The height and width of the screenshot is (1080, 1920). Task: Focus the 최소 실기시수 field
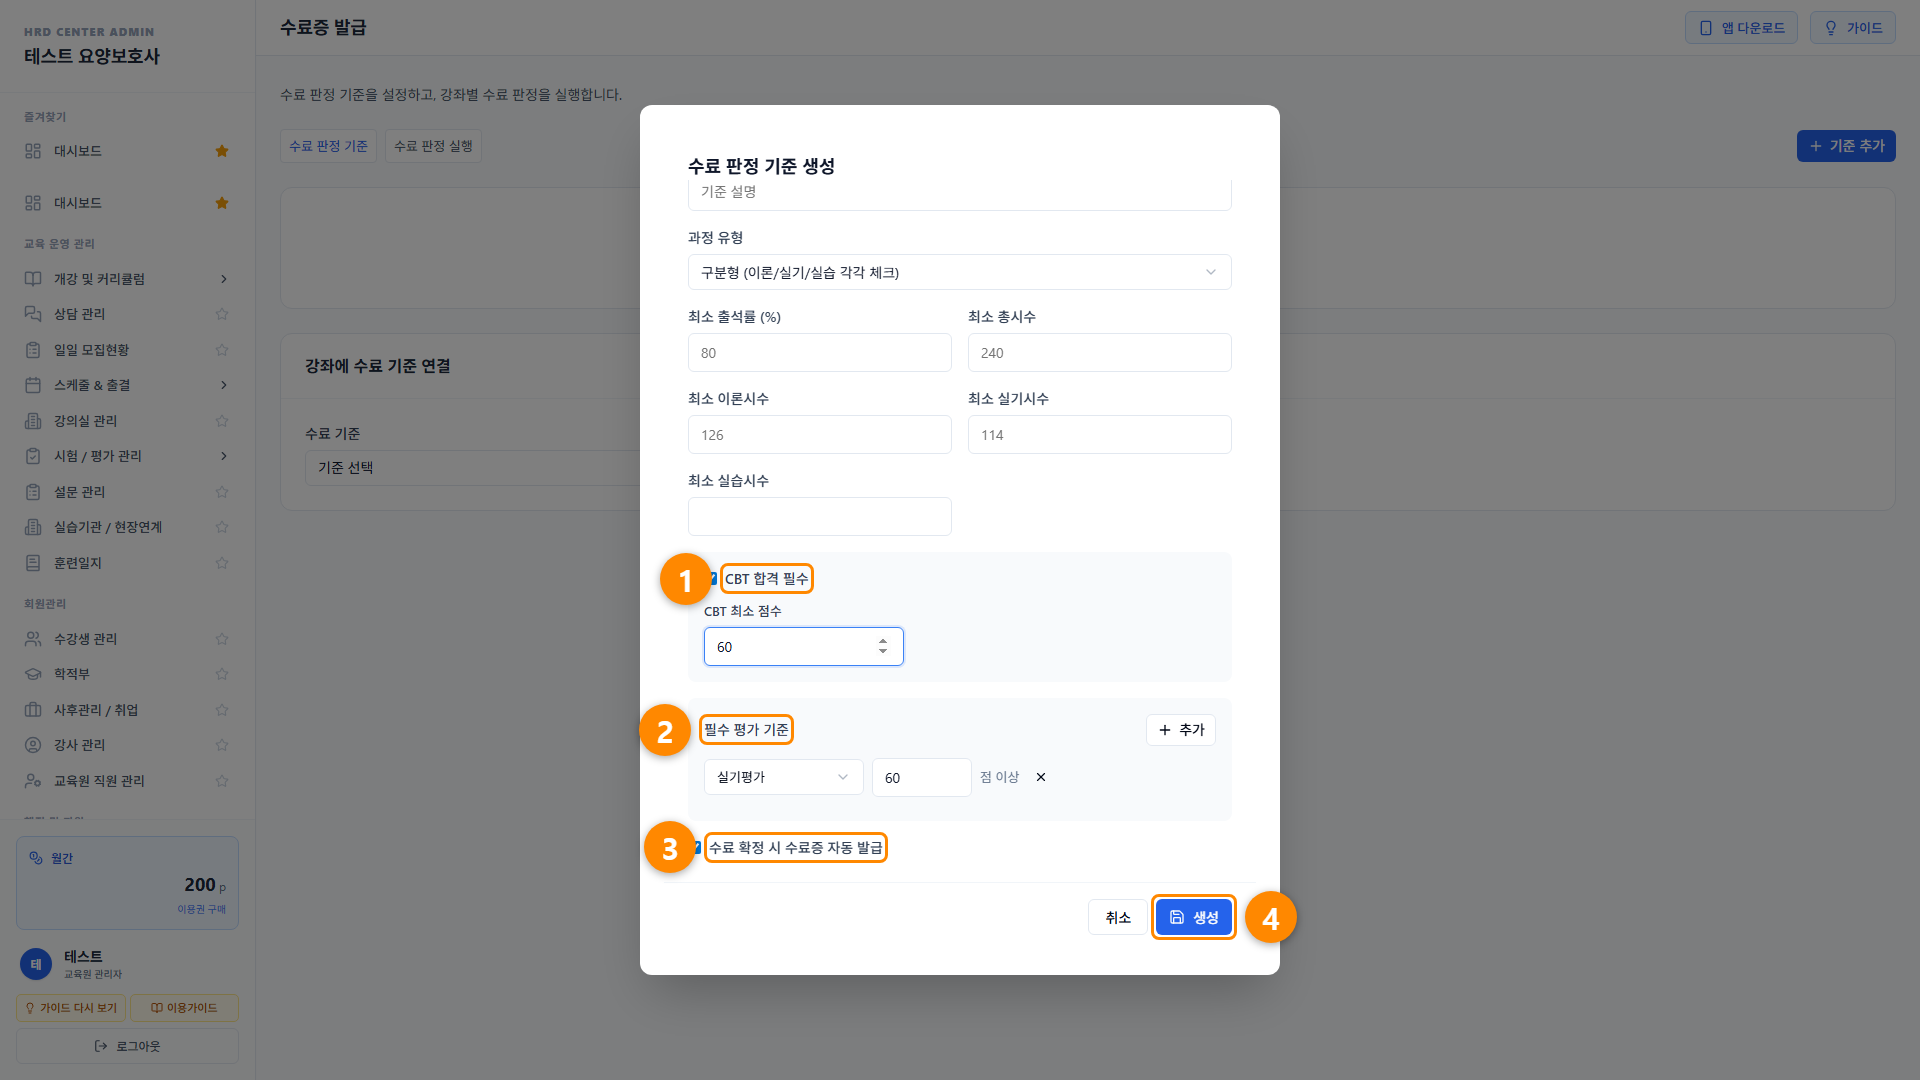[1100, 435]
